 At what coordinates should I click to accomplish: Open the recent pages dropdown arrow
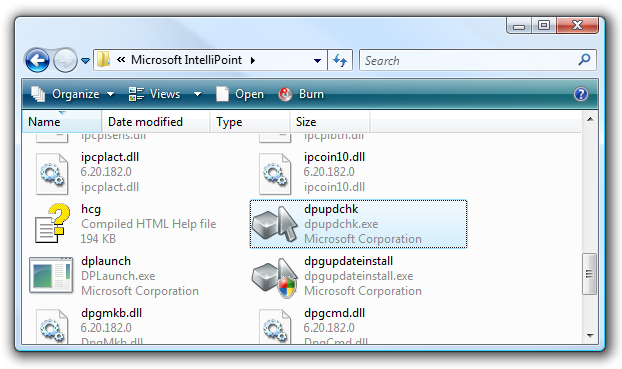[x=85, y=61]
